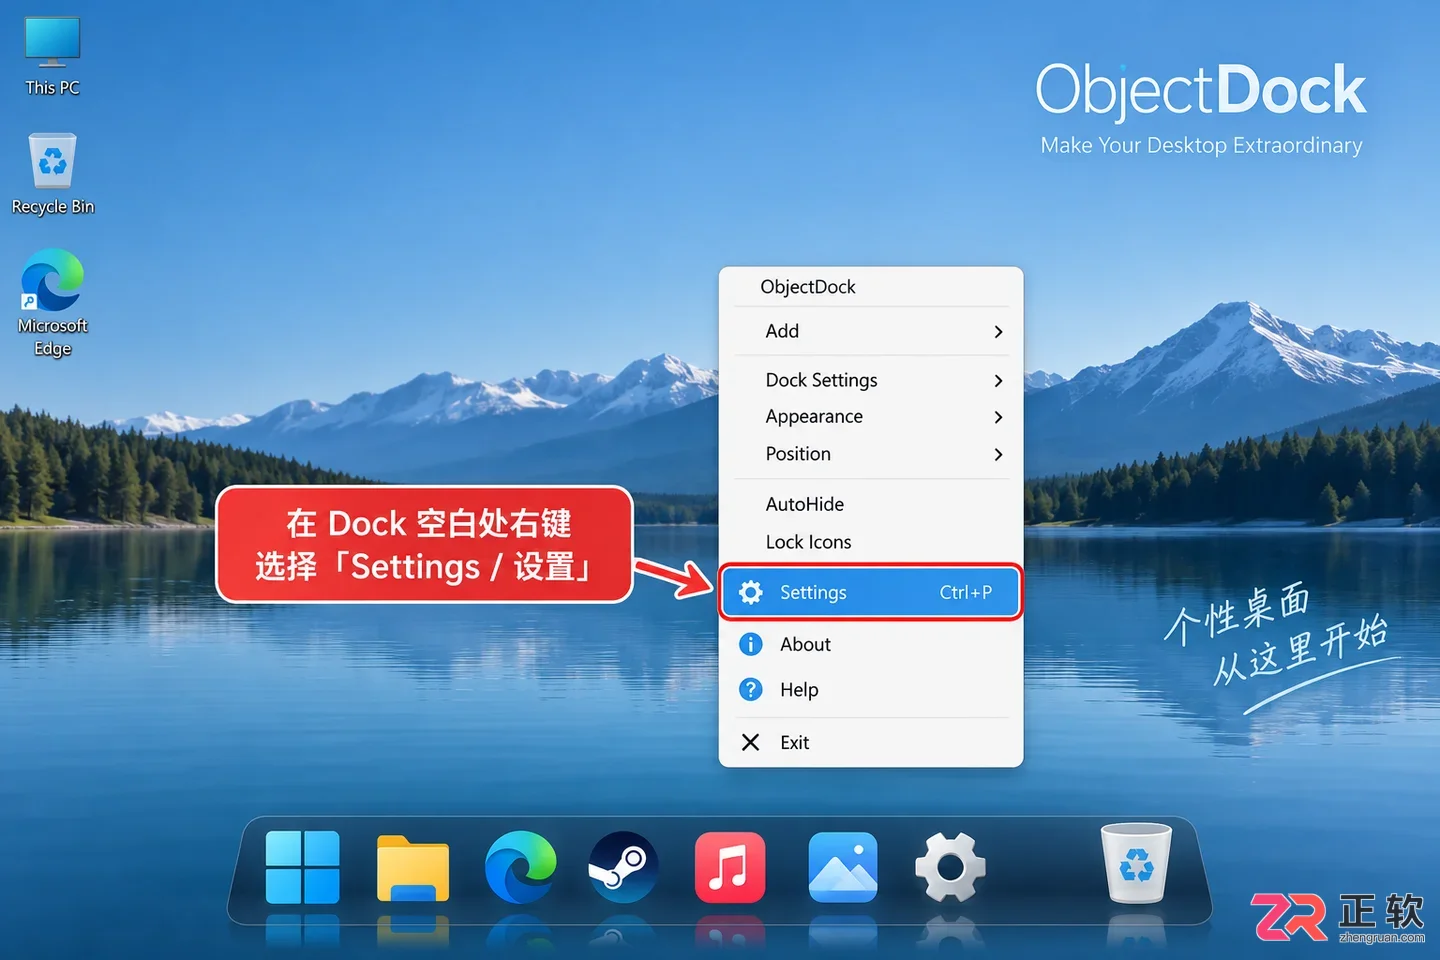
Task: Select Recycle Bin desktop icon
Action: click(x=52, y=174)
